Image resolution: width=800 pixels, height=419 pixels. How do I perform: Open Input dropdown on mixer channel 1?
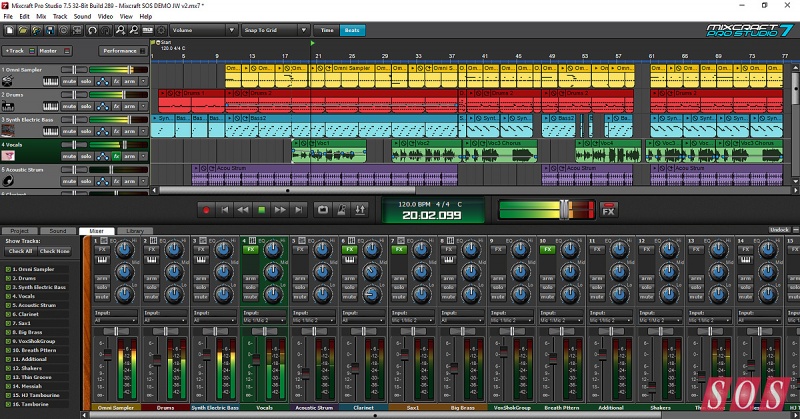click(x=116, y=321)
